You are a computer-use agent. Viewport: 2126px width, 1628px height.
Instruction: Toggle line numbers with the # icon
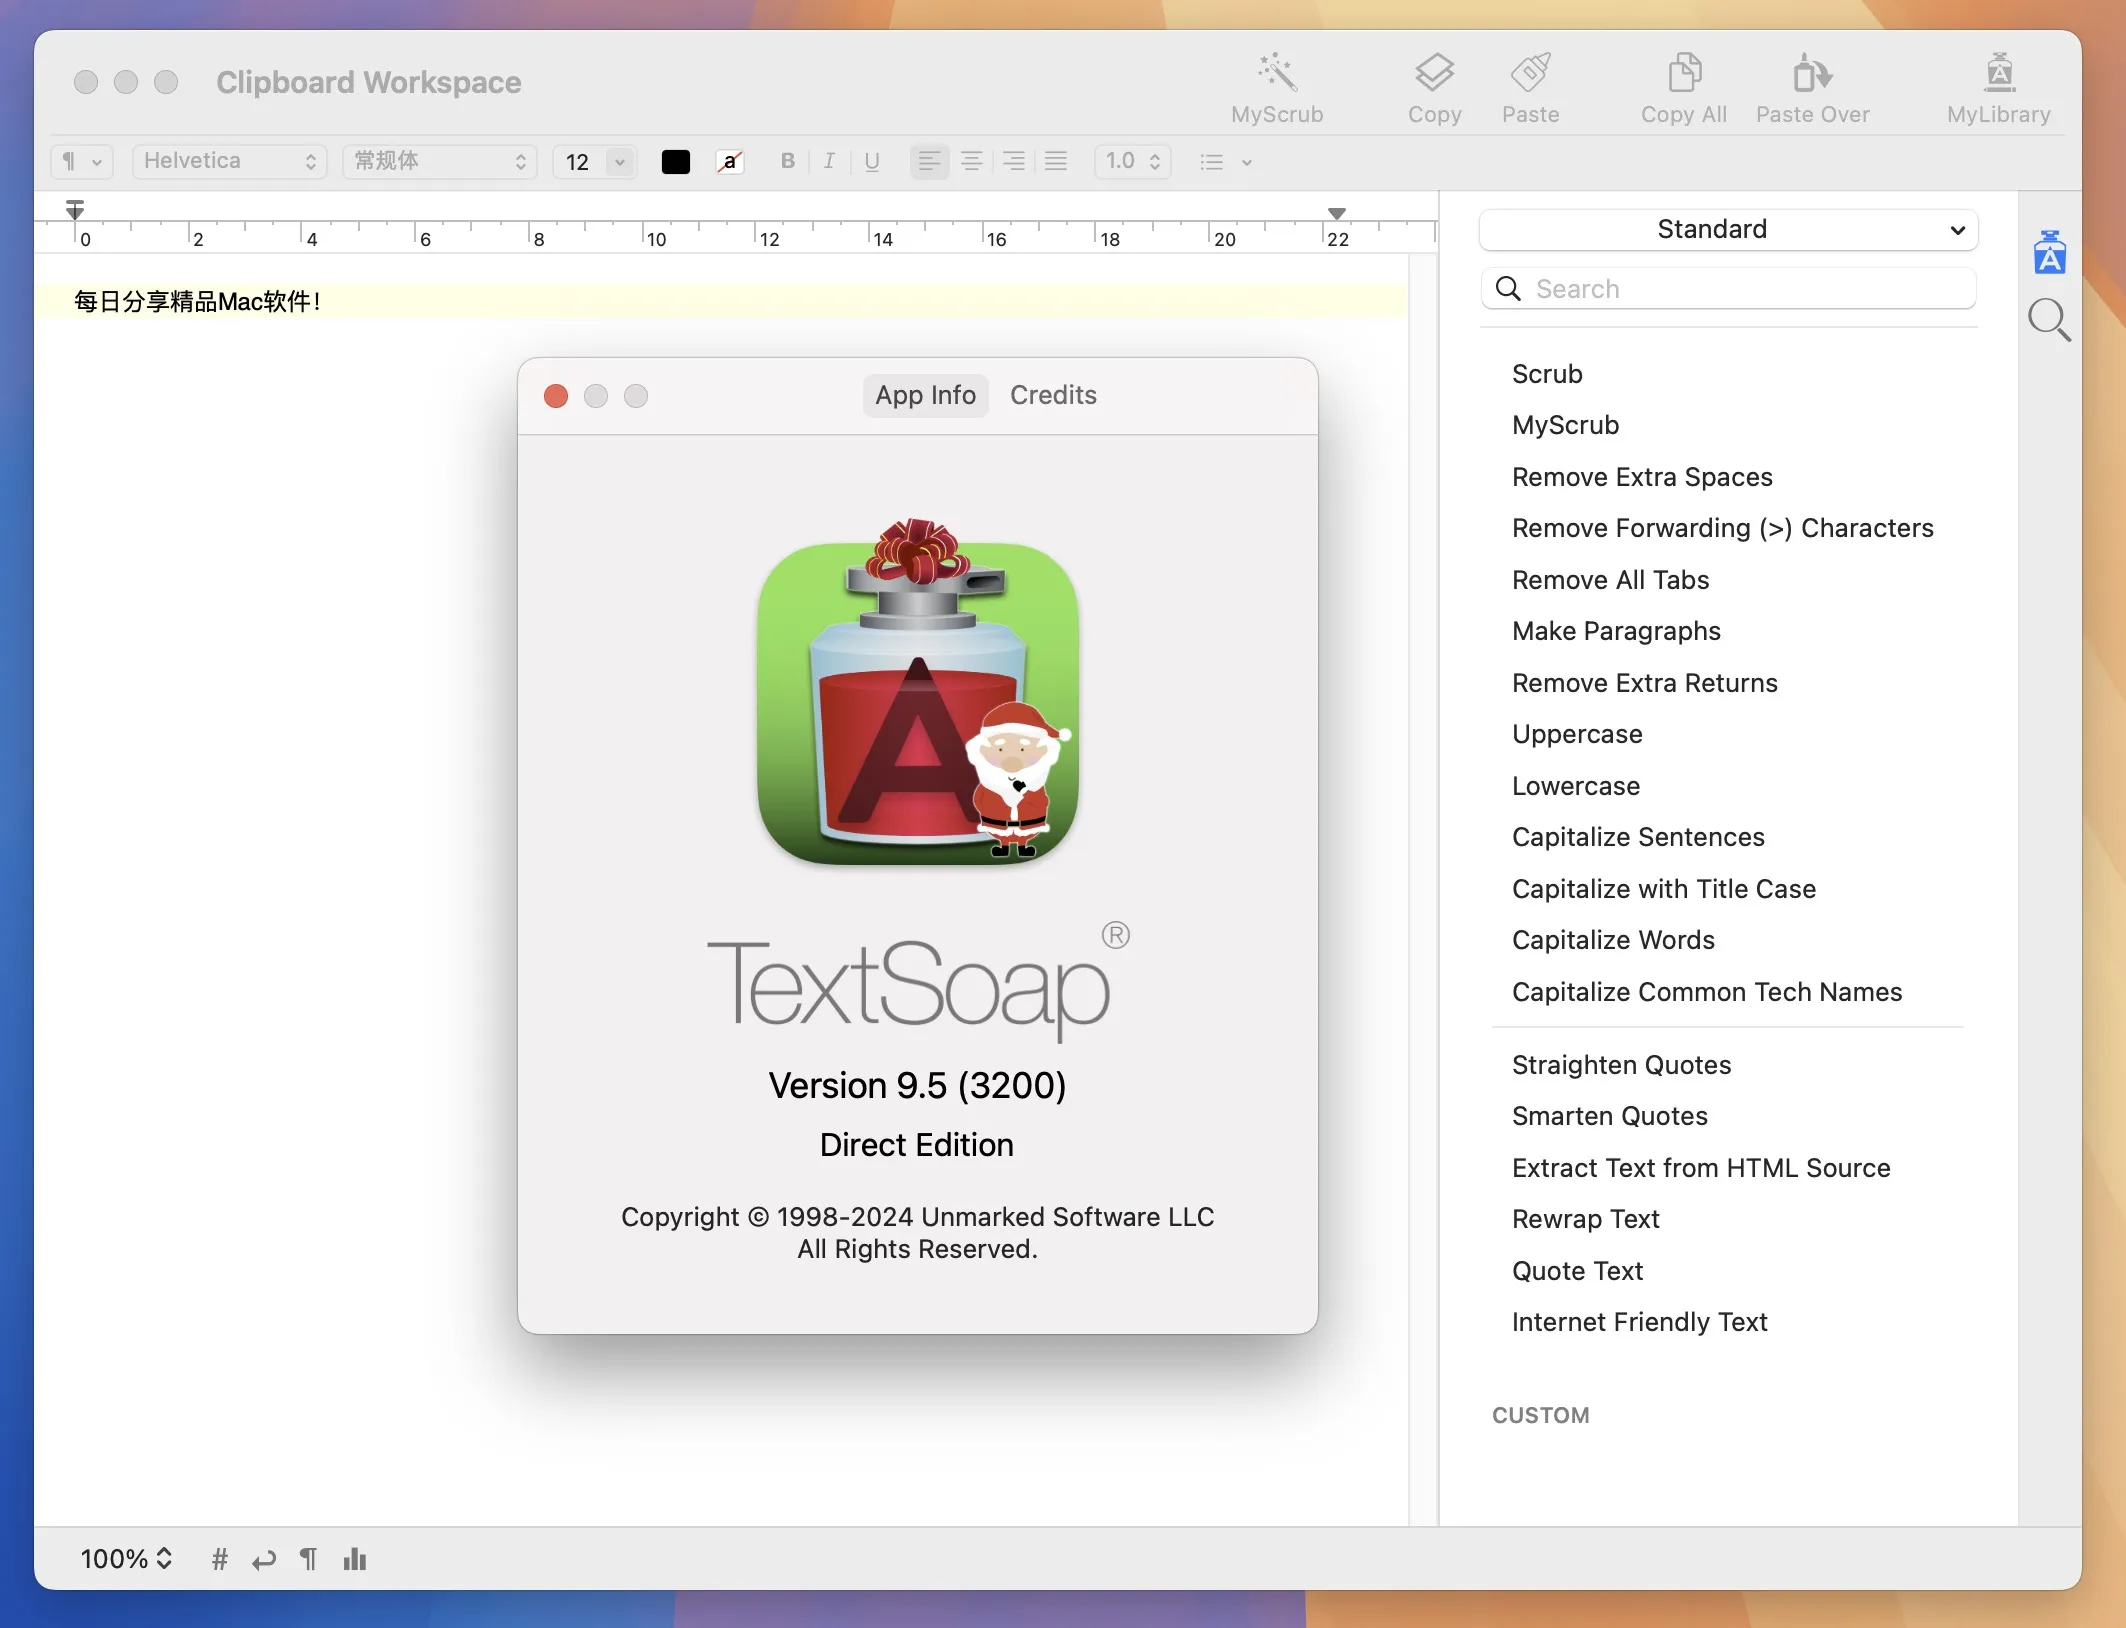pyautogui.click(x=220, y=1559)
